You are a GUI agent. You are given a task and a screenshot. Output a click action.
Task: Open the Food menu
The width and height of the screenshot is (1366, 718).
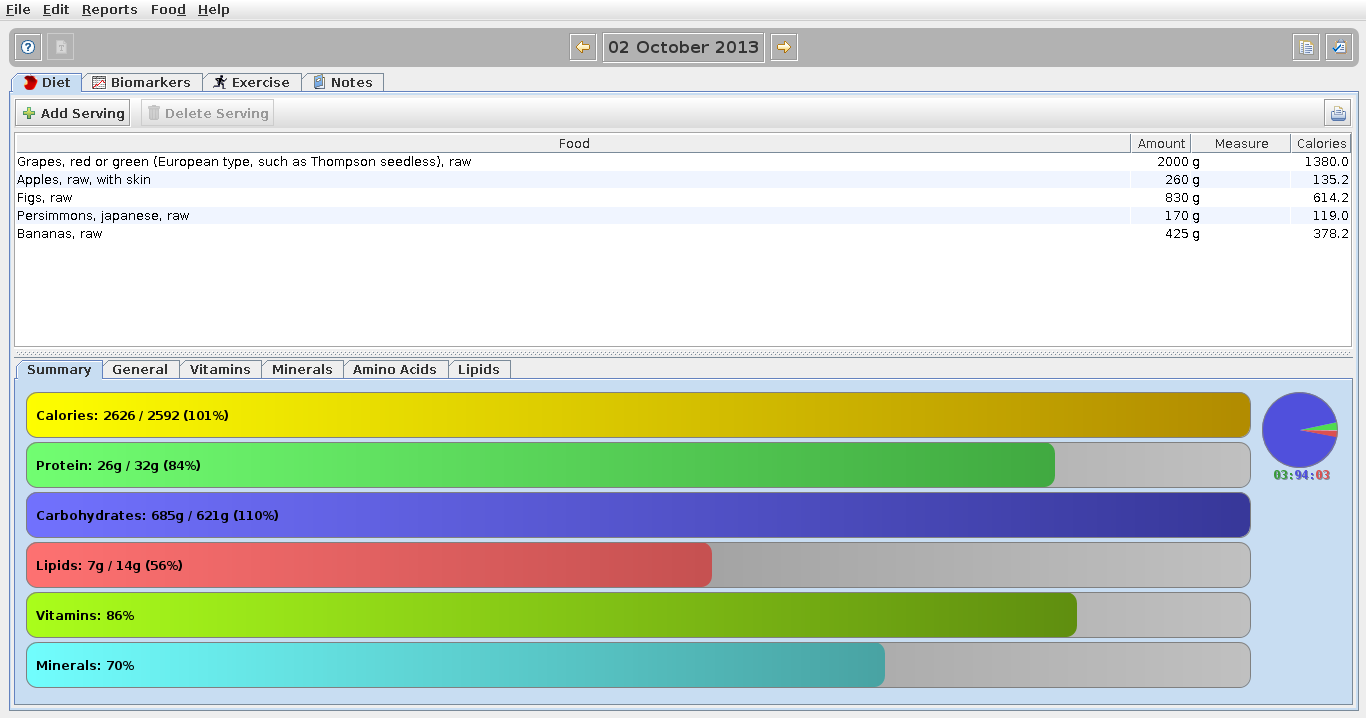[x=168, y=10]
